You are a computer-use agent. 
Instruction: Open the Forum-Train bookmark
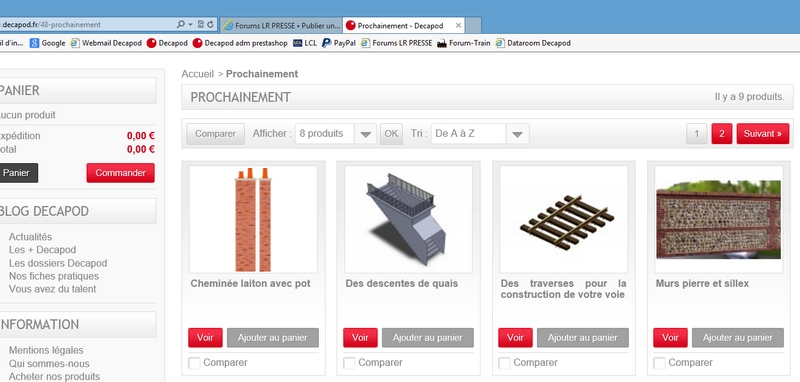[463, 43]
